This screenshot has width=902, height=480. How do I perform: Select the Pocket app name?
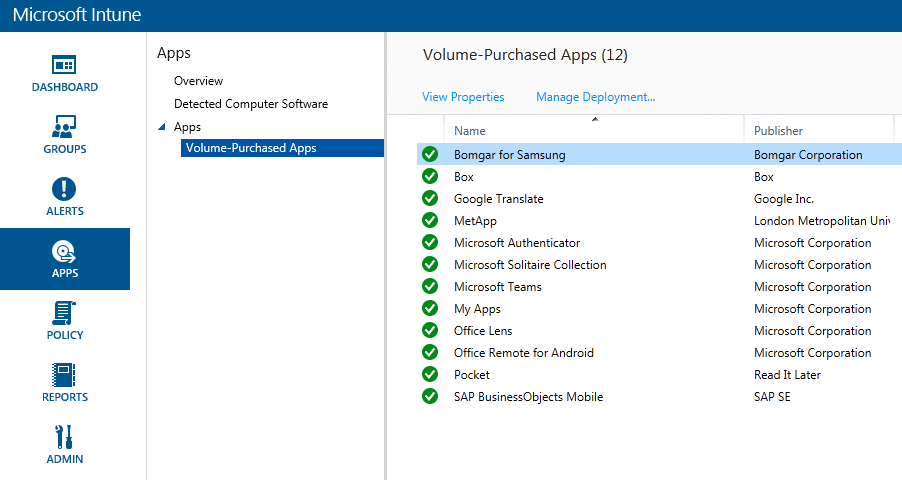click(472, 375)
